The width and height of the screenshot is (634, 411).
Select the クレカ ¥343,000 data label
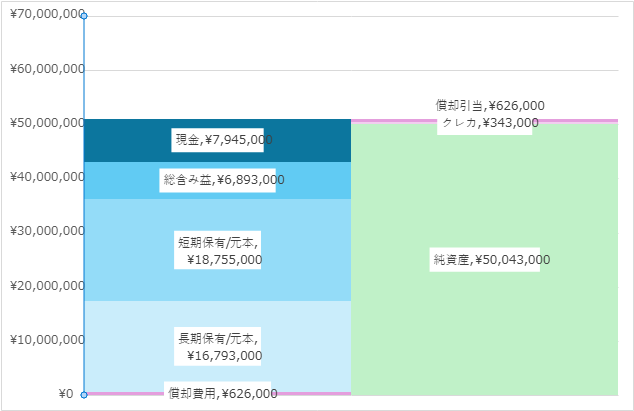[490, 123]
